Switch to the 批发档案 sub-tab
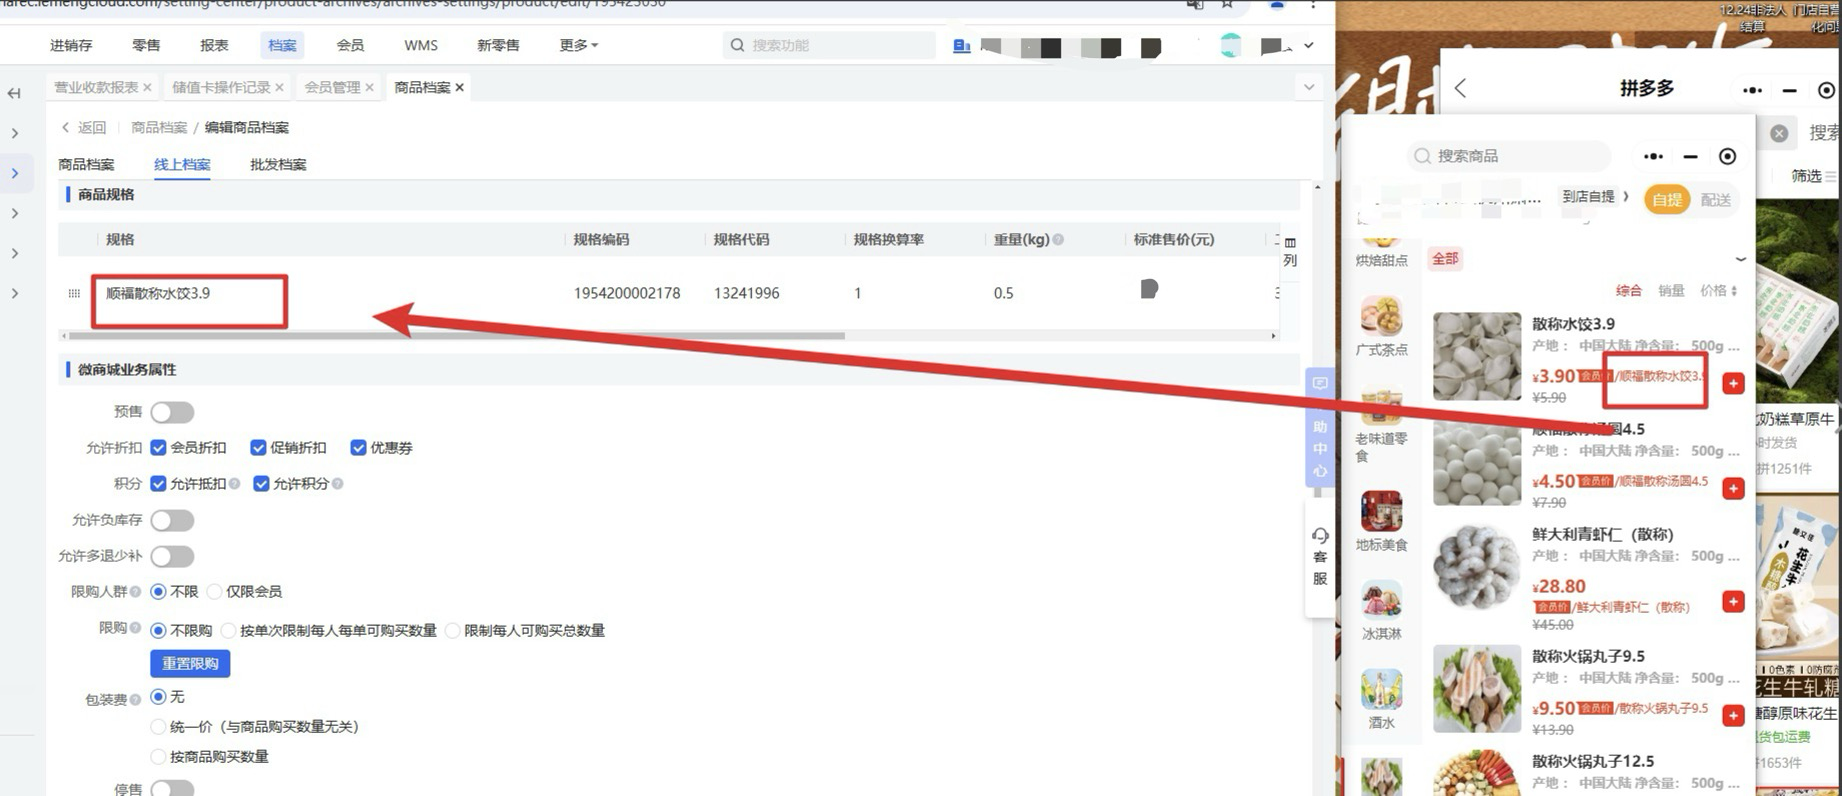 (278, 164)
